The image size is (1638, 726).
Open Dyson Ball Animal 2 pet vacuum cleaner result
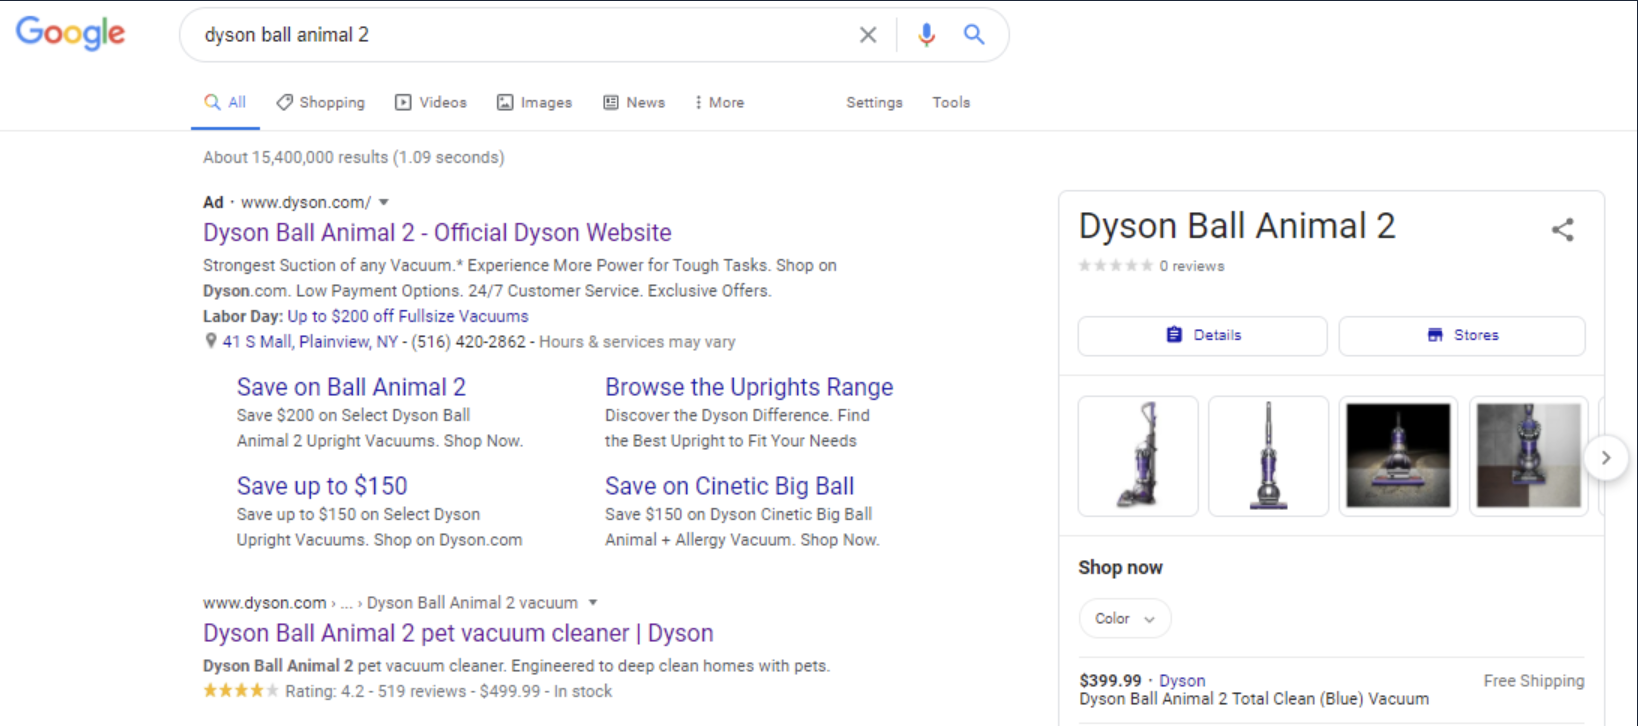[458, 633]
